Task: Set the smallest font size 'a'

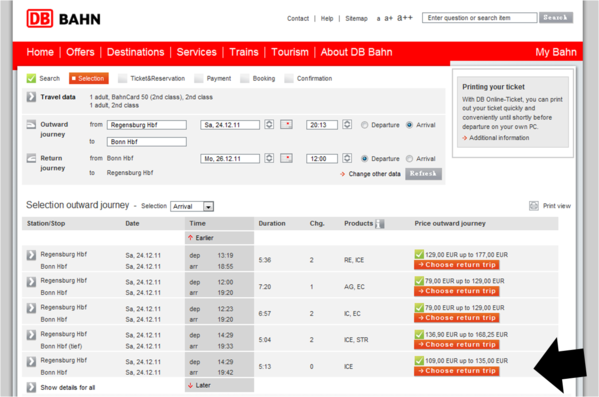Action: [x=378, y=18]
